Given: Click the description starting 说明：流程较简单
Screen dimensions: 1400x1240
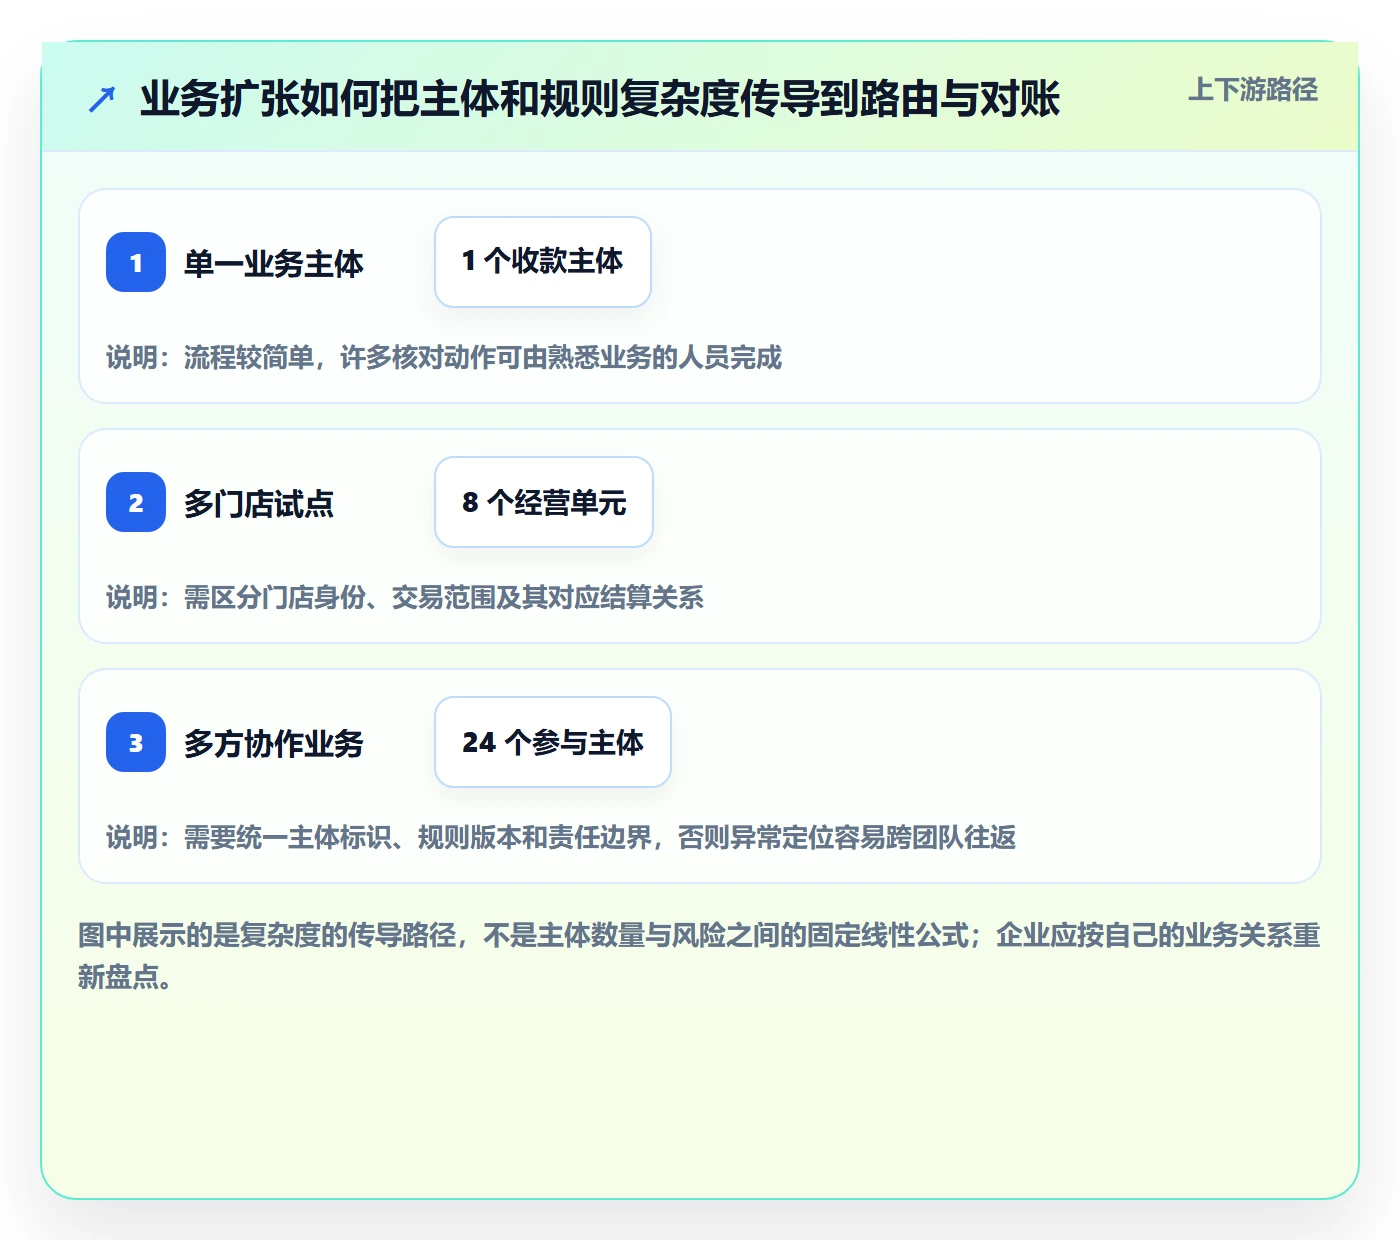Looking at the screenshot, I should pos(444,358).
